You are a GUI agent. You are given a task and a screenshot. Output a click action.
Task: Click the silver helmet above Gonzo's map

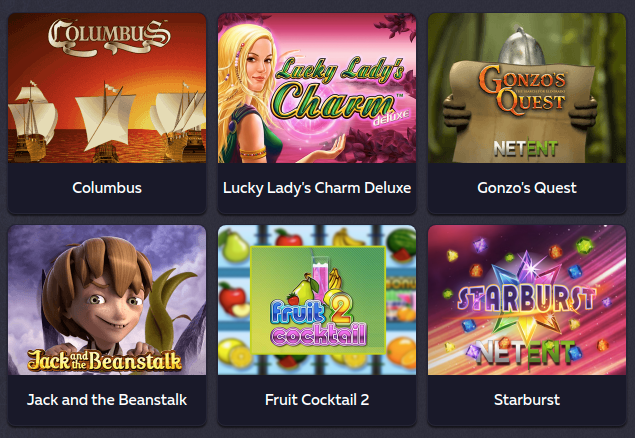521,47
